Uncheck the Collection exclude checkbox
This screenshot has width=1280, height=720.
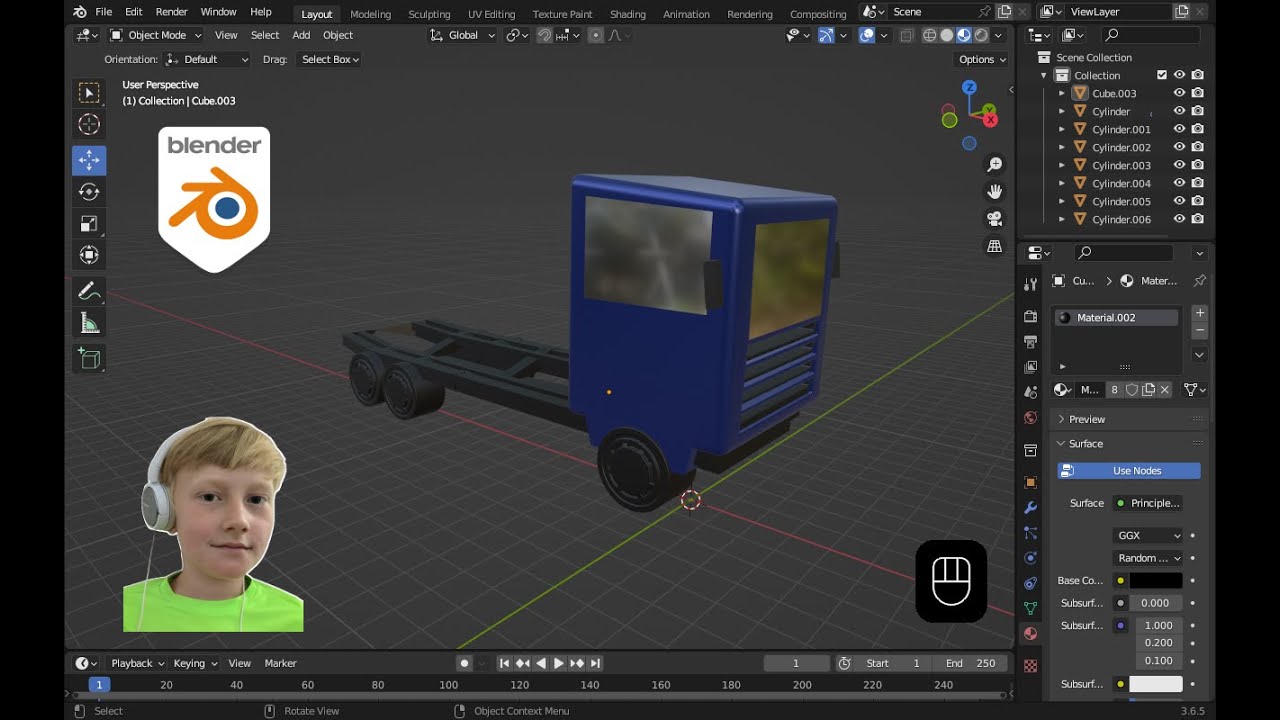click(1161, 75)
